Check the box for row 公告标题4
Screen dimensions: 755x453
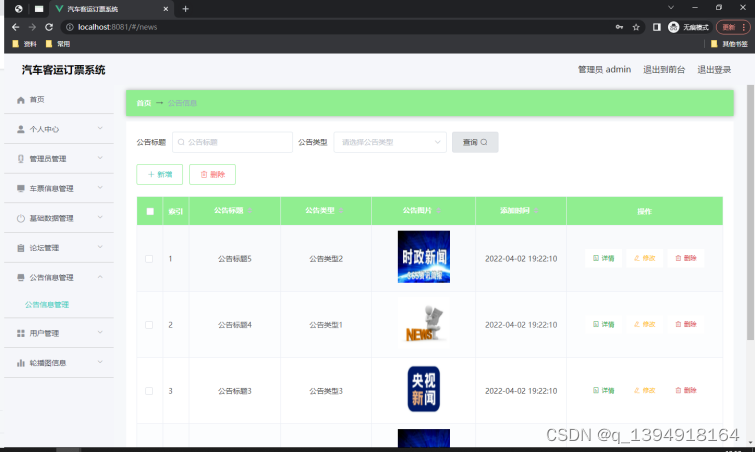pyautogui.click(x=149, y=325)
